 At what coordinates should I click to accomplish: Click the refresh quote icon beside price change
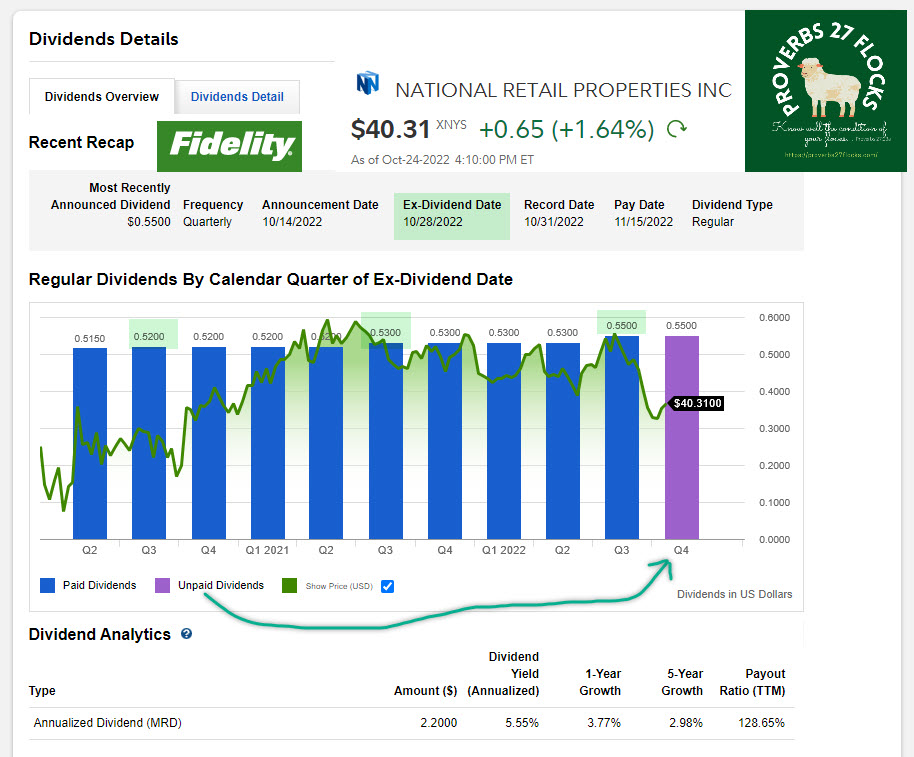(x=677, y=129)
